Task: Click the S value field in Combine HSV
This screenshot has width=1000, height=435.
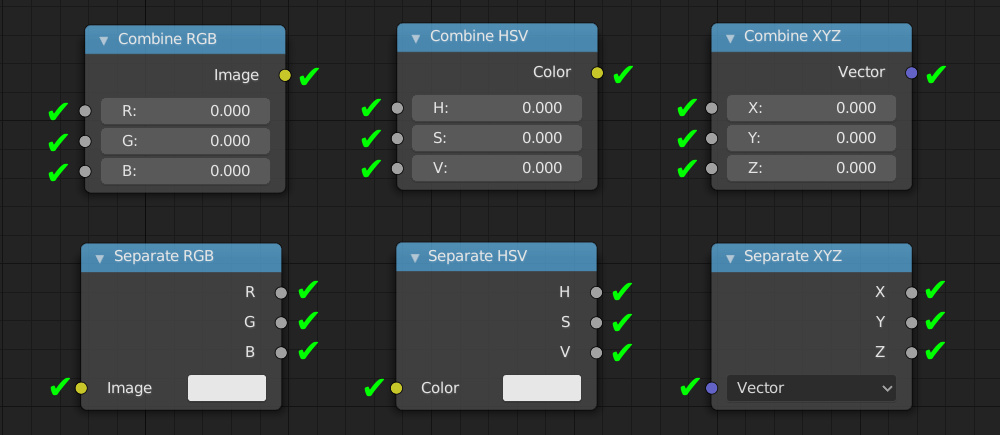Action: click(x=497, y=138)
